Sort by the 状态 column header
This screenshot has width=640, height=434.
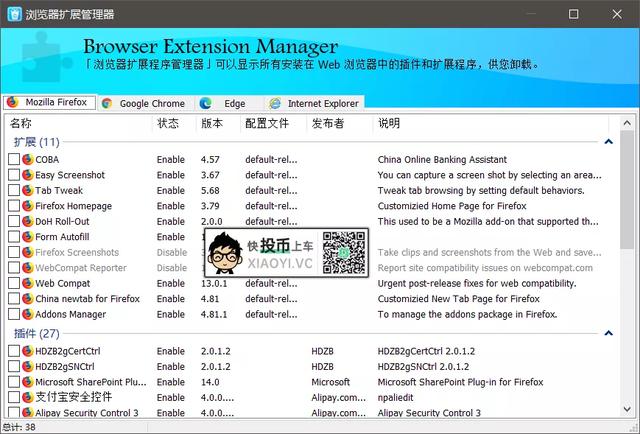point(176,123)
